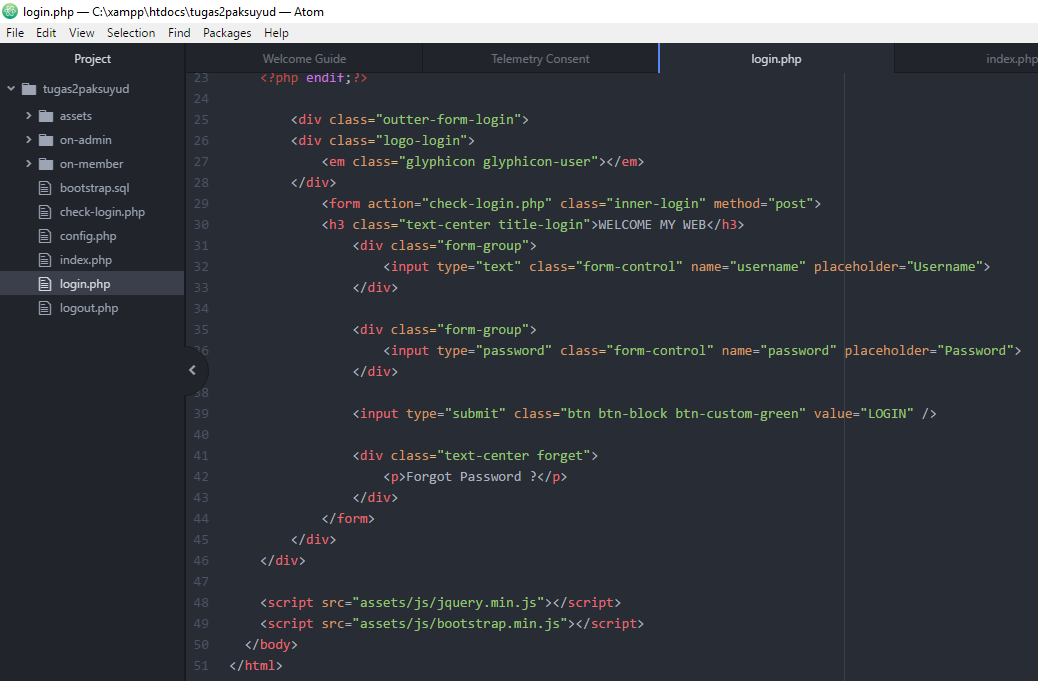Expand the on-admin folder chevron
Viewport: 1038px width, 681px height.
point(28,139)
